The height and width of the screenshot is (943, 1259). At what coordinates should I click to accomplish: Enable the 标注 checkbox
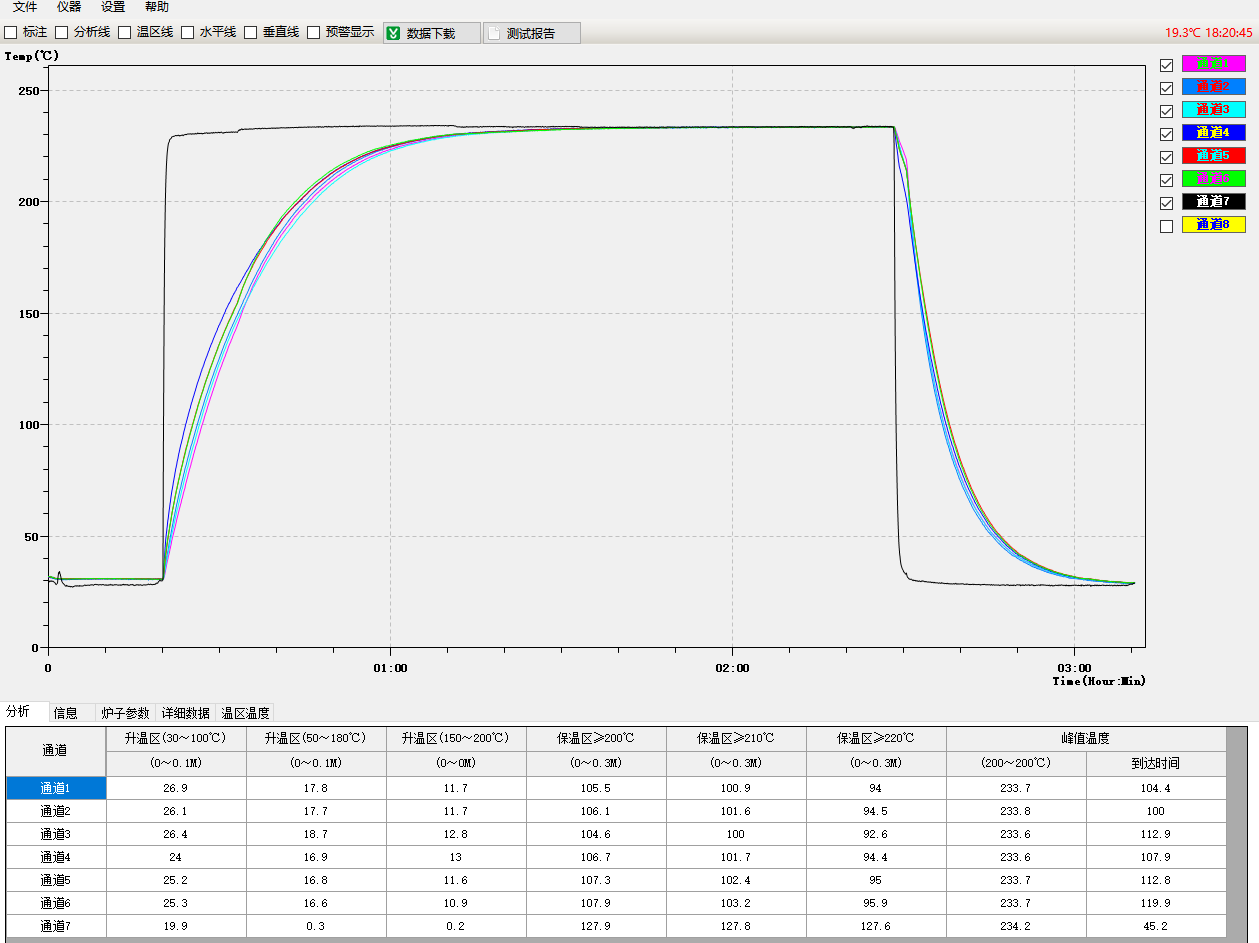[11, 32]
